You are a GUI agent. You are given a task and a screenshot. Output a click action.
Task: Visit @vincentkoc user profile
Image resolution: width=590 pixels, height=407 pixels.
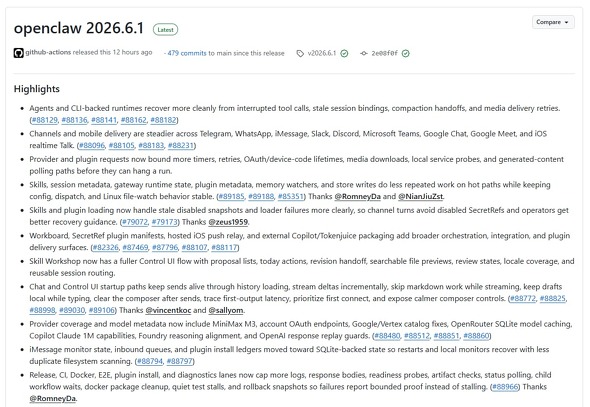(x=168, y=310)
